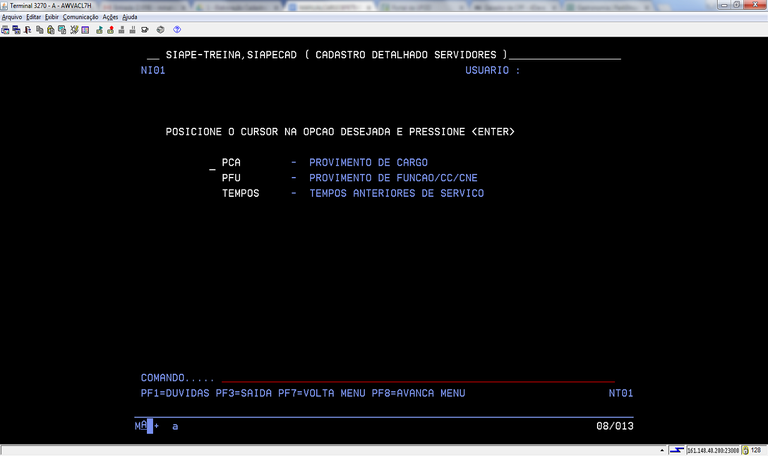Viewport: 768px width, 456px height.
Task: Click the 'NI01' screen code
Action: click(153, 71)
